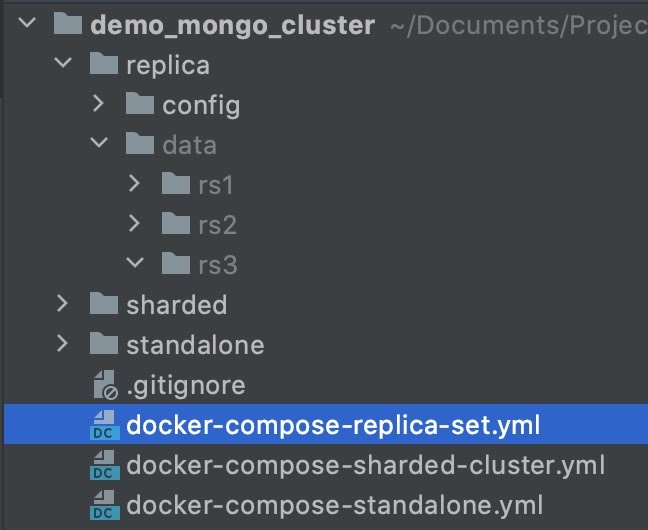648x530 pixels.
Task: Select the .gitignore file name
Action: pos(186,386)
